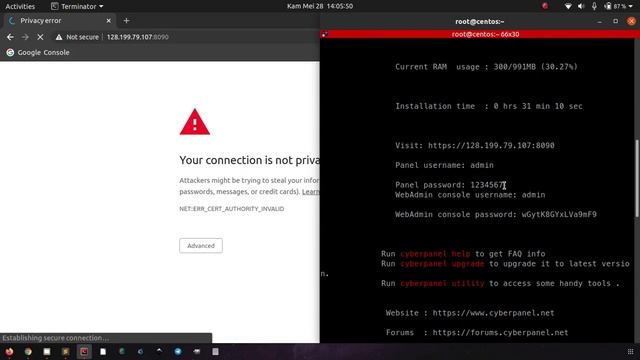
Task: Click the Advanced button
Action: click(x=201, y=246)
